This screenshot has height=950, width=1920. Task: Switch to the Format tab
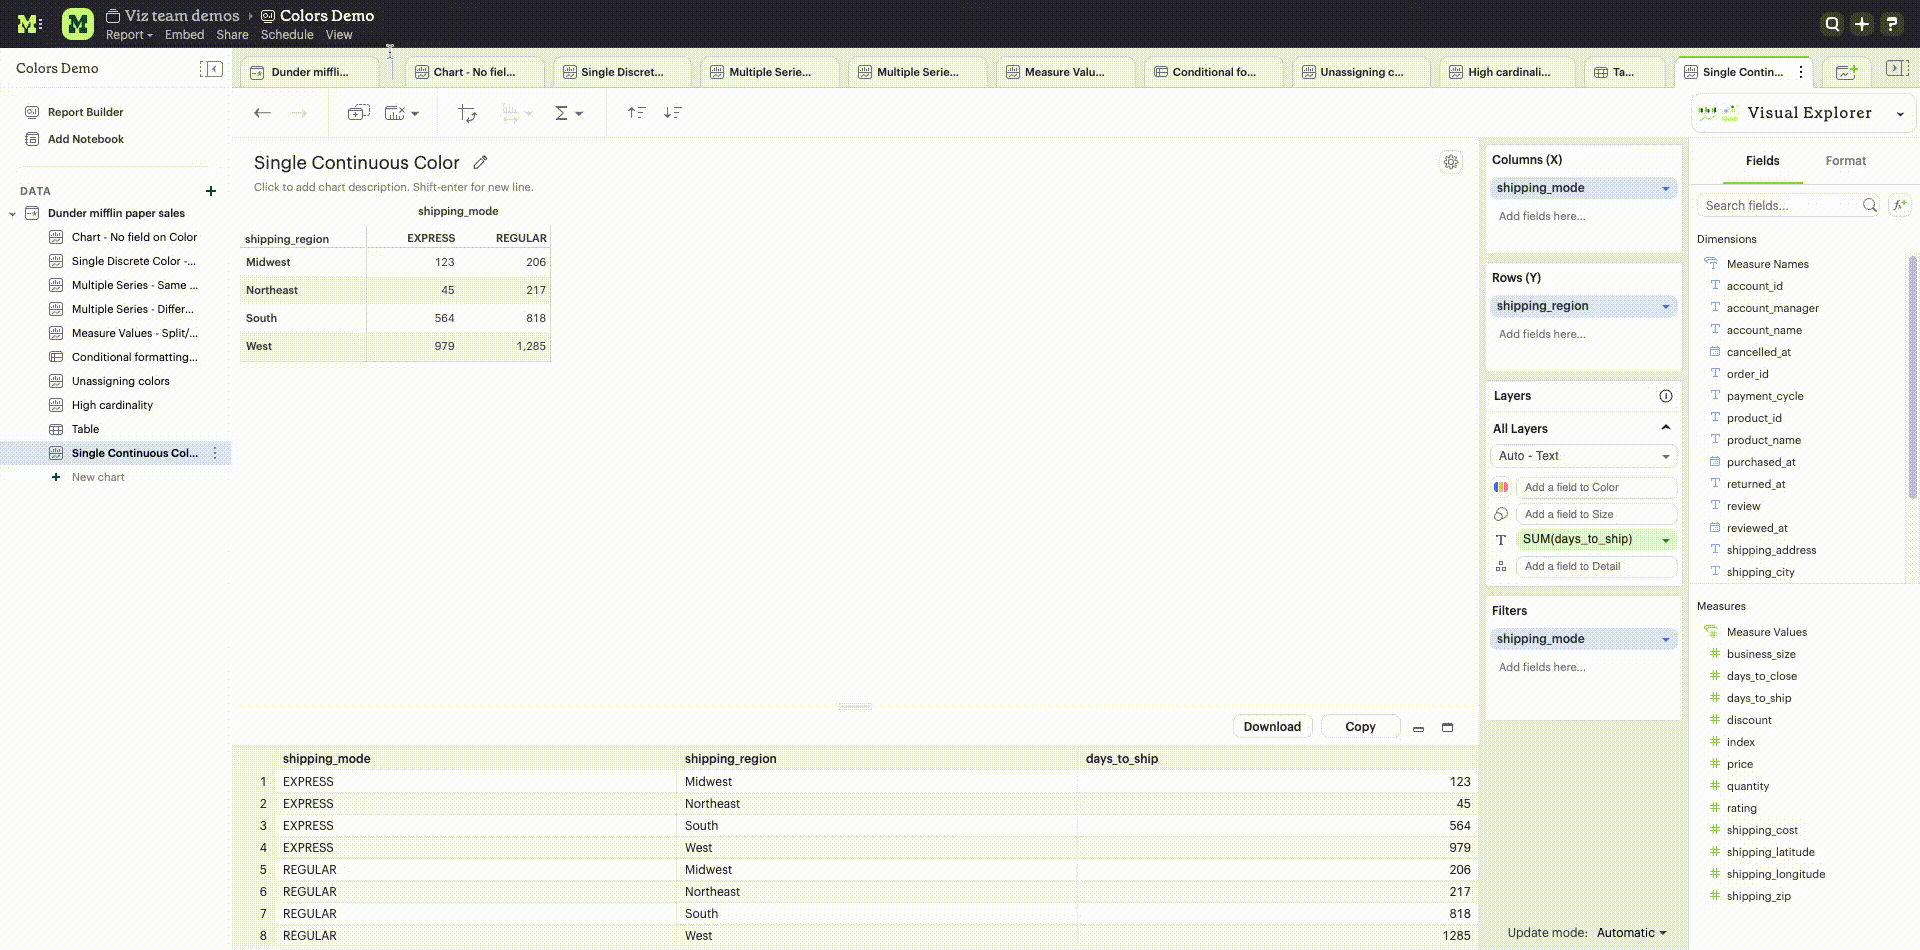point(1845,161)
